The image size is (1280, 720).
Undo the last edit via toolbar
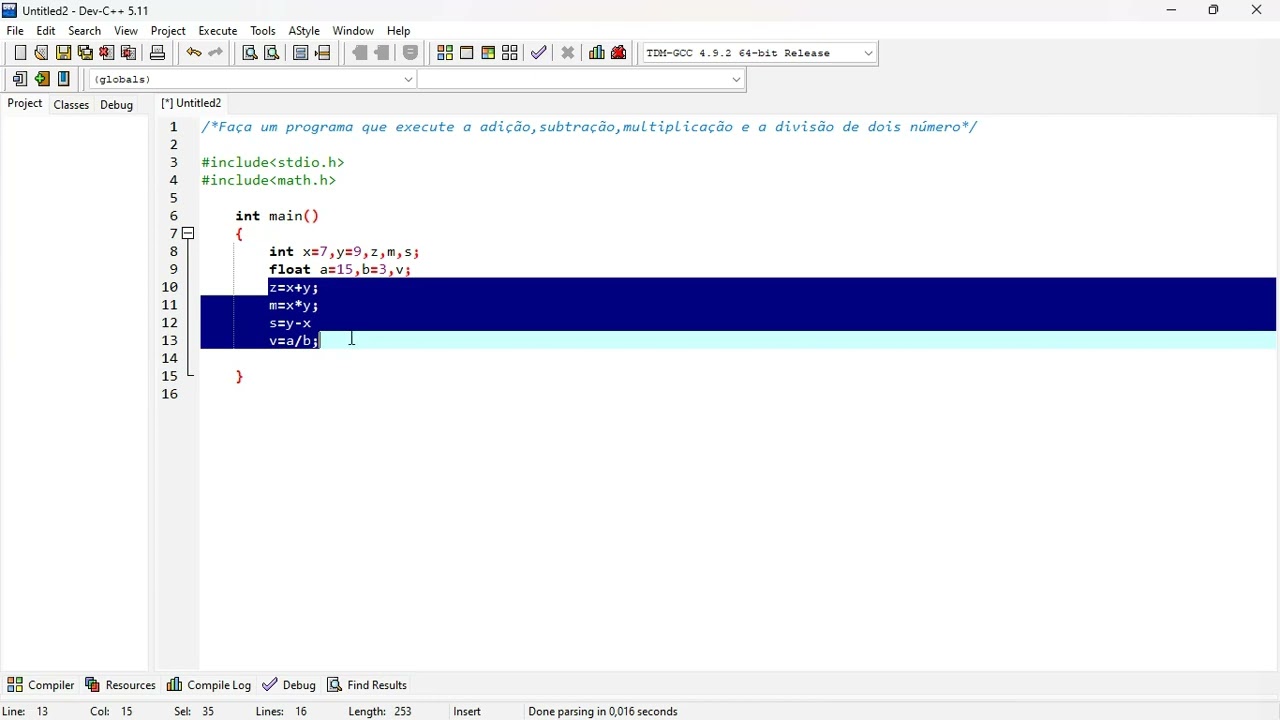click(194, 53)
